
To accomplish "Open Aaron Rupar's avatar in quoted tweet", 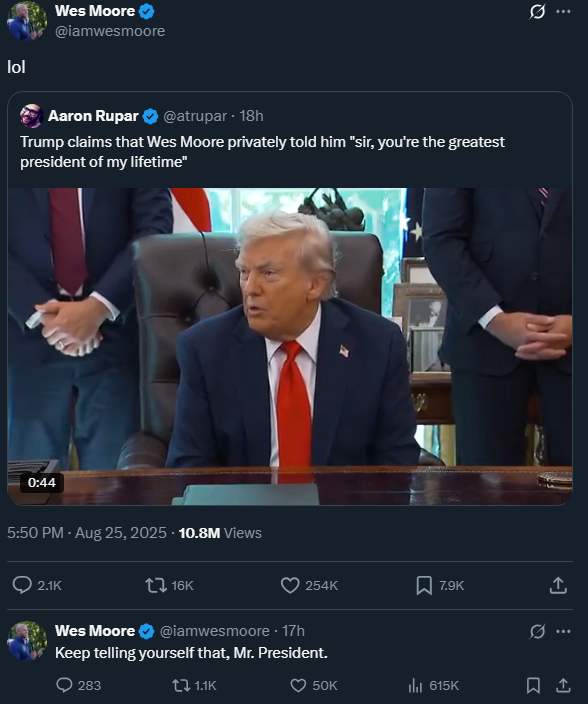I will (x=31, y=116).
